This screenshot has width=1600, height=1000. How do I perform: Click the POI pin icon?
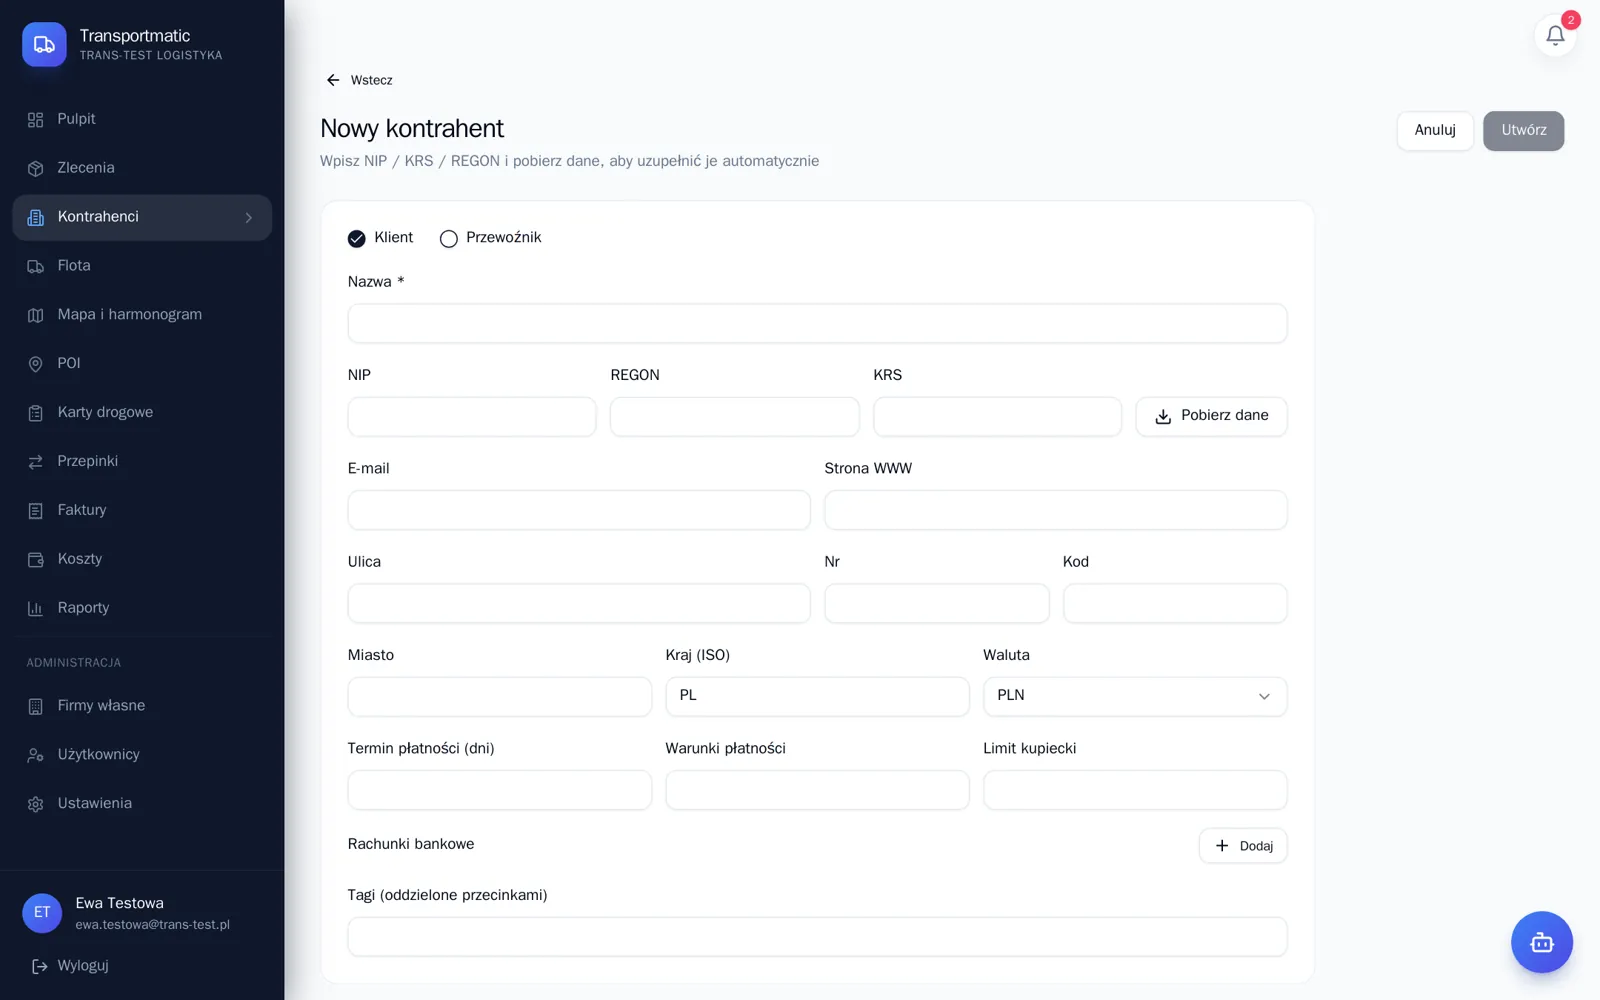point(36,365)
